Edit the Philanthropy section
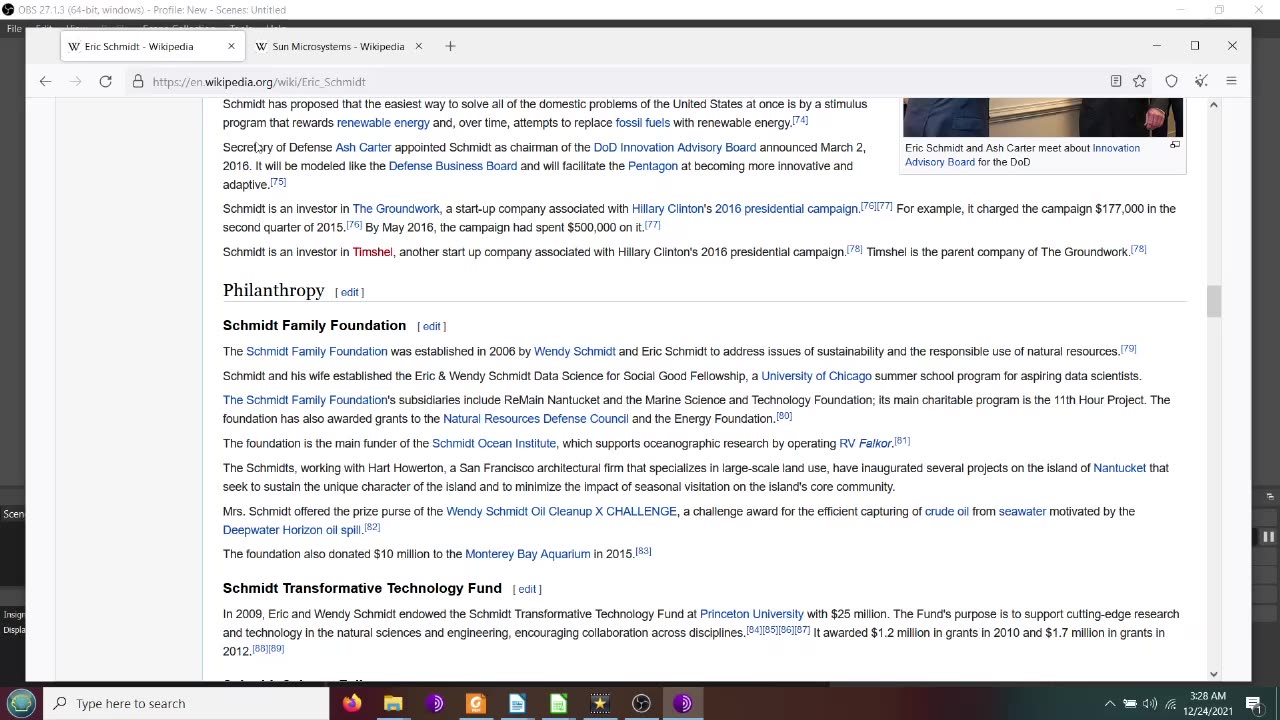The image size is (1280, 720). [349, 292]
